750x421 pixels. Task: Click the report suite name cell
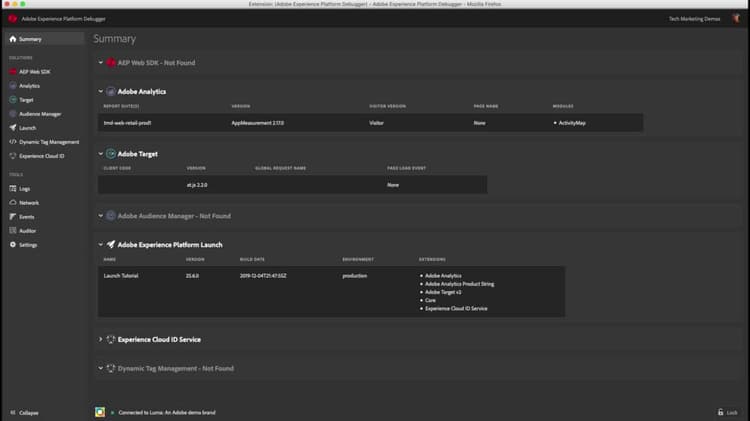coord(127,123)
